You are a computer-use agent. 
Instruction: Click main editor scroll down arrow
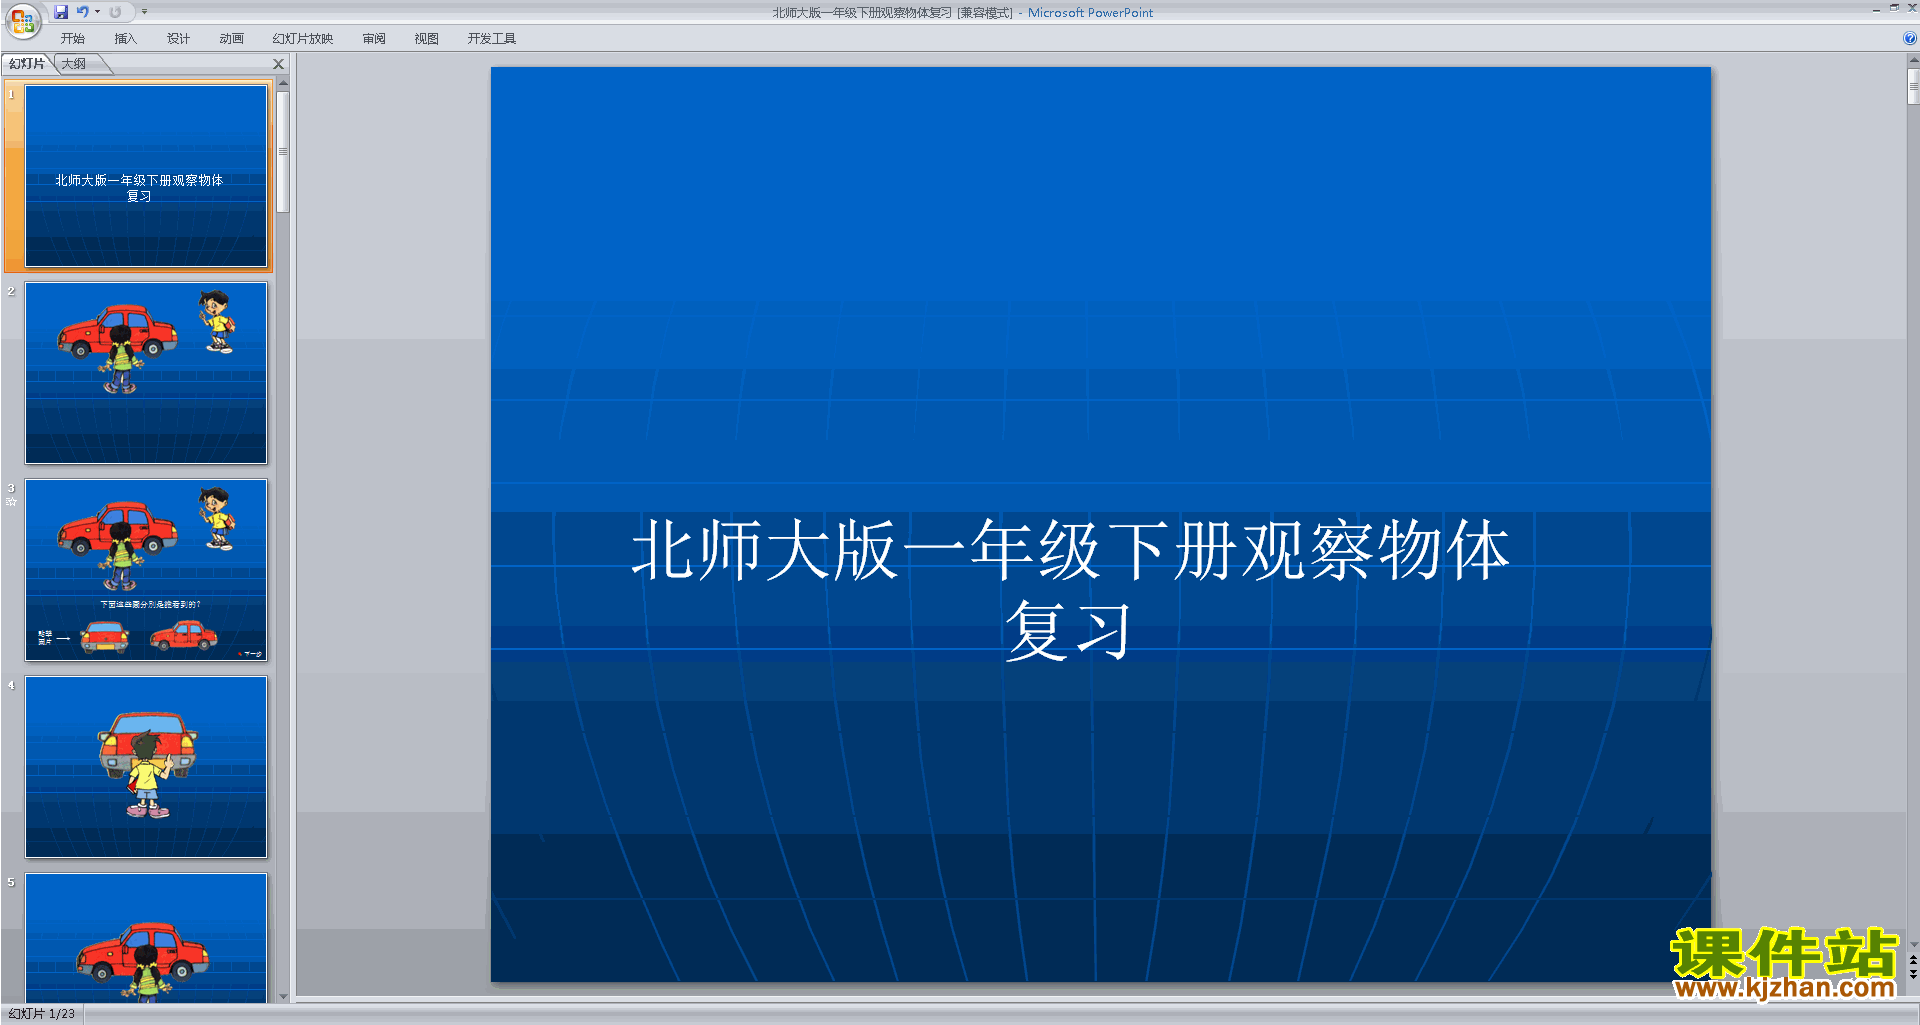pyautogui.click(x=1913, y=944)
